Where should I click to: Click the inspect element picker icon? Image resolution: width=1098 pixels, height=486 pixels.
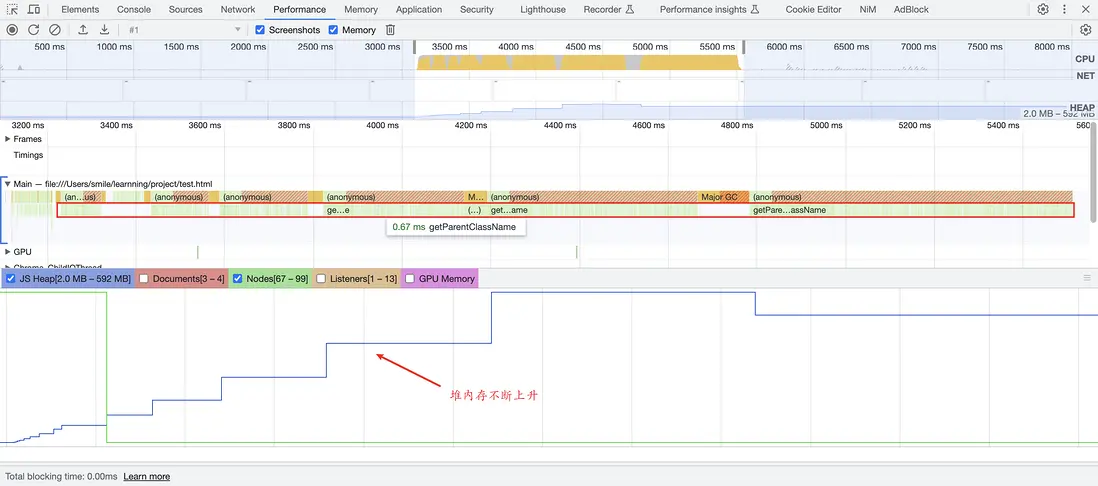13,10
